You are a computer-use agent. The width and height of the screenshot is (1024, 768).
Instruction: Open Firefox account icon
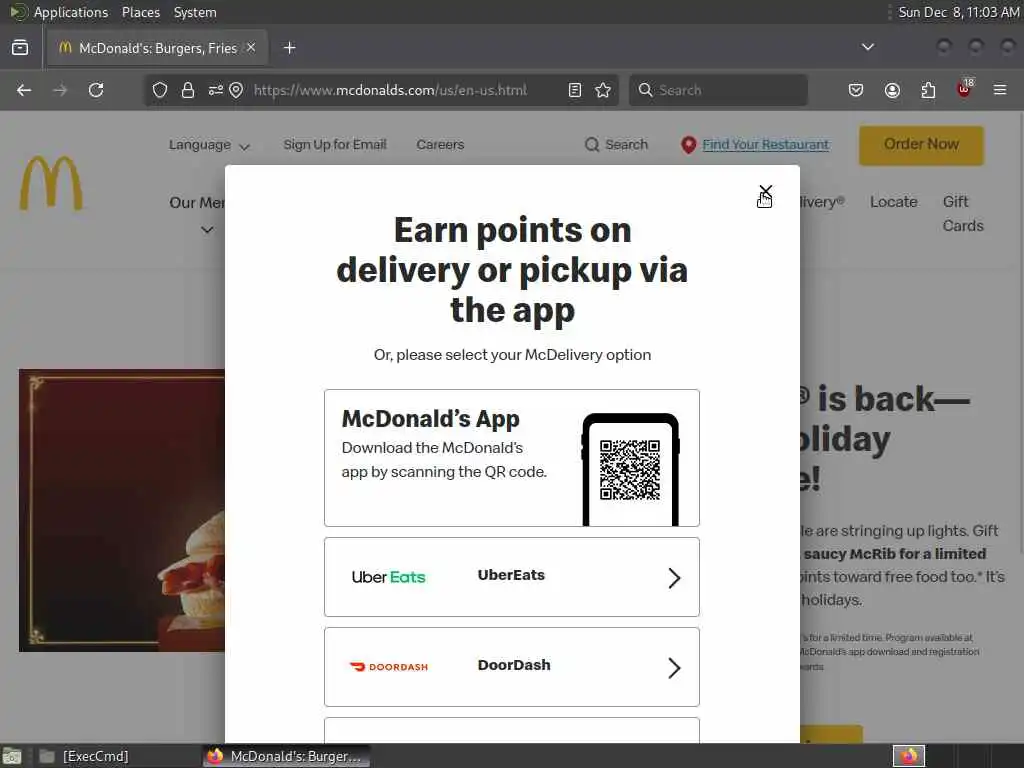(x=892, y=90)
